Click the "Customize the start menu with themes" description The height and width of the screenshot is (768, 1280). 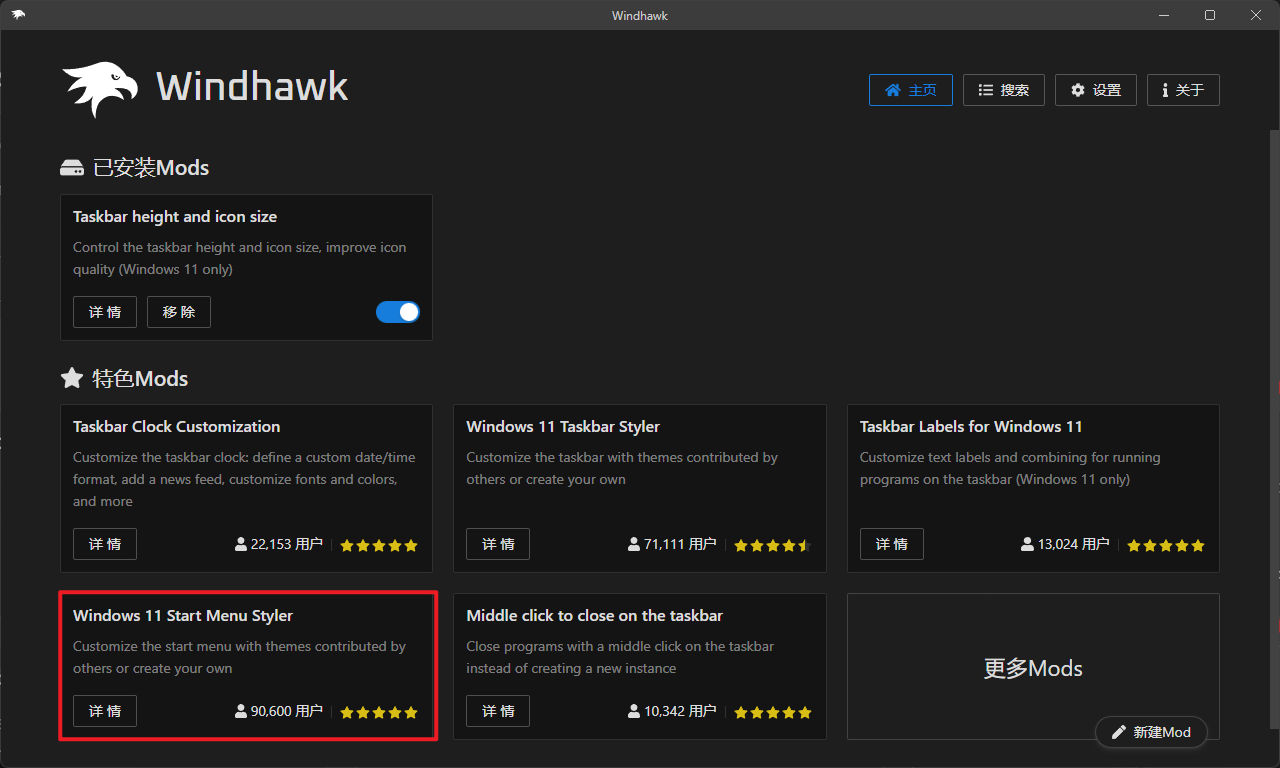[x=239, y=657]
